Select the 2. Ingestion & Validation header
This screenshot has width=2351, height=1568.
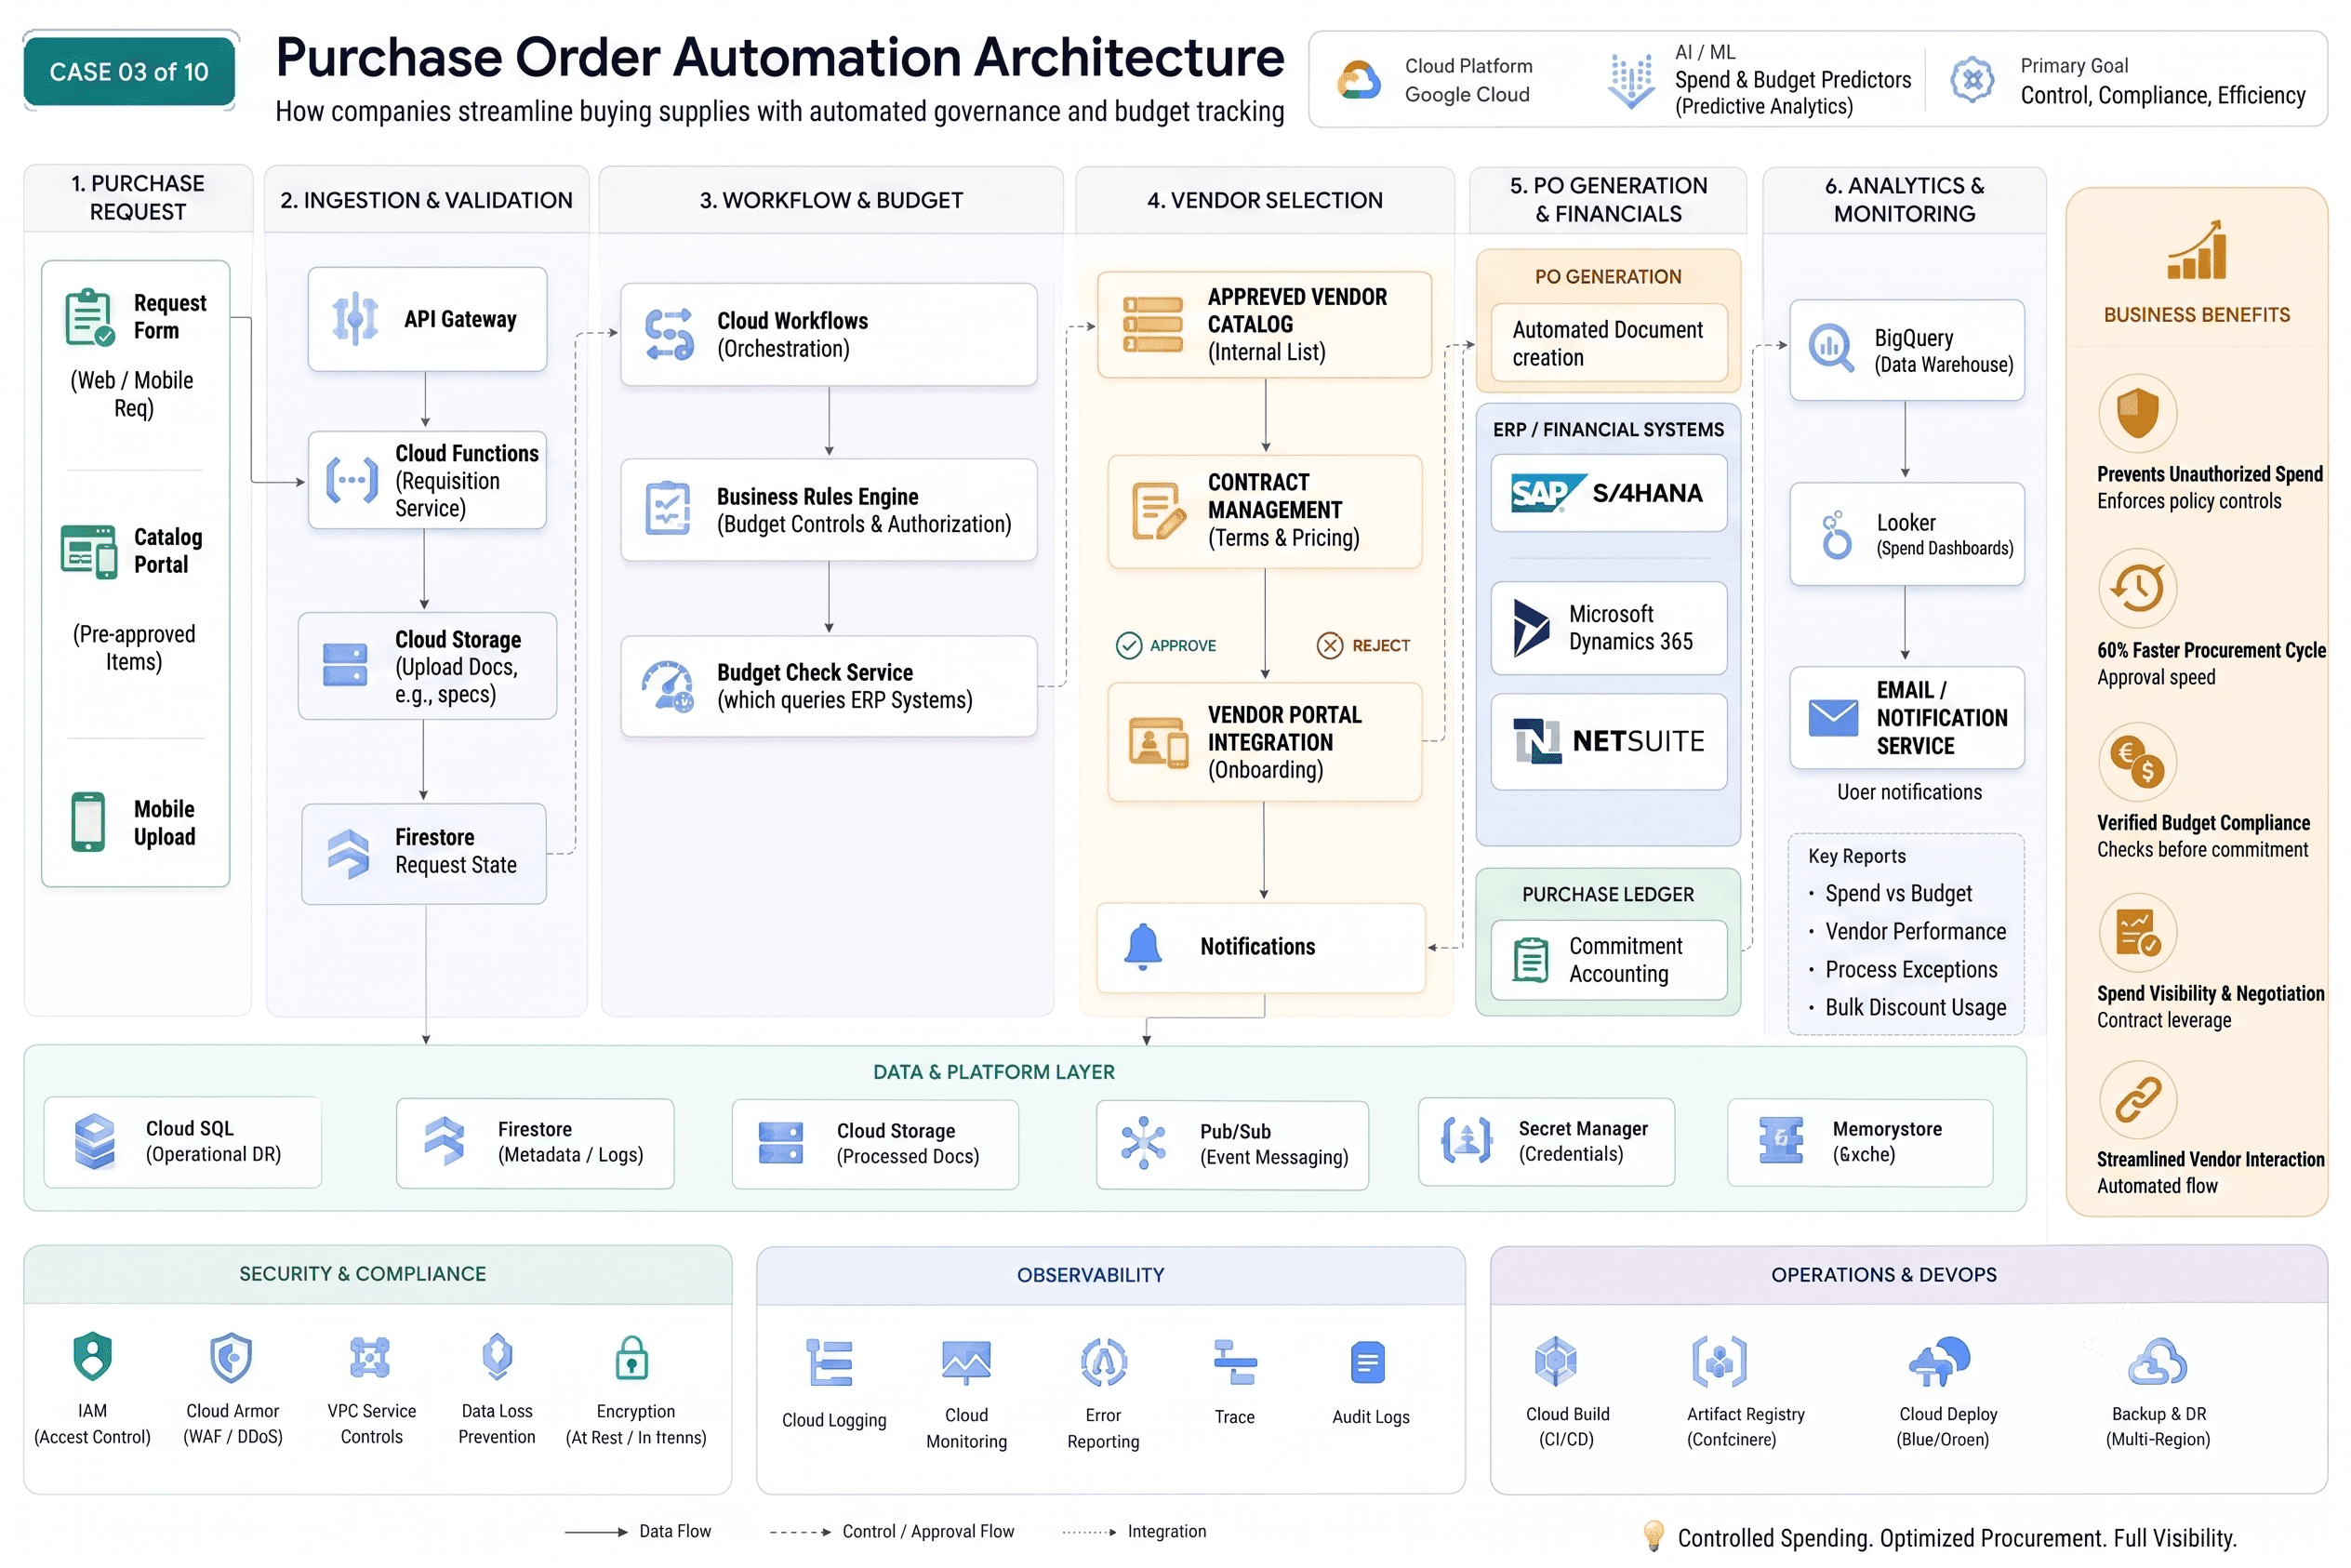click(426, 199)
